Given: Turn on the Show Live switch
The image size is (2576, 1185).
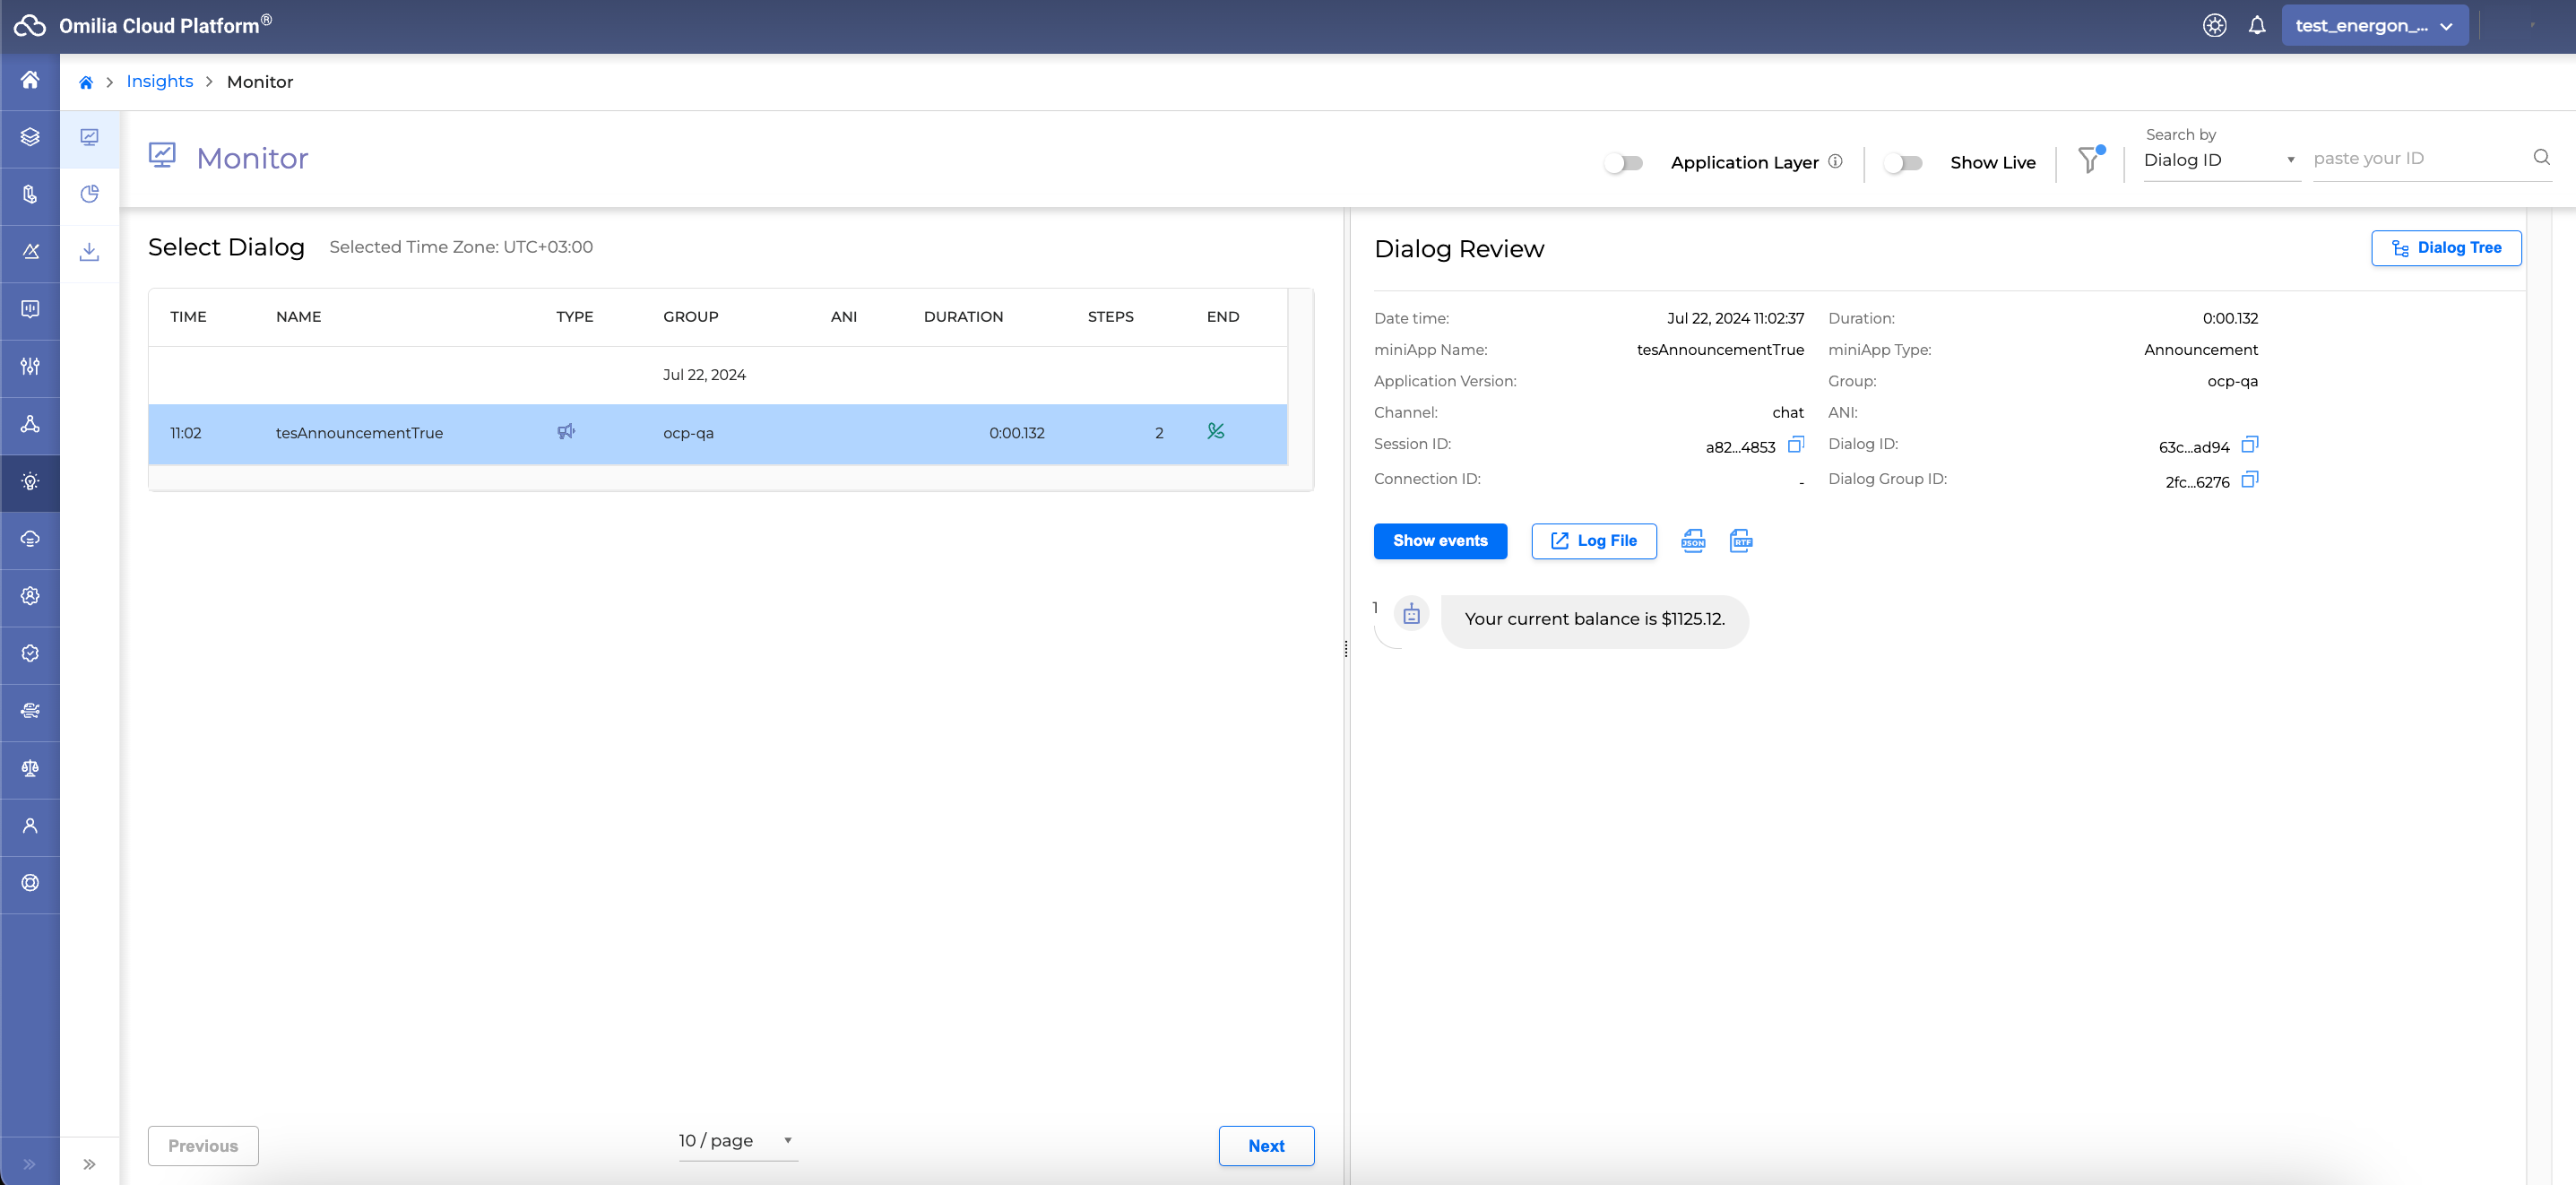Looking at the screenshot, I should coord(1903,163).
